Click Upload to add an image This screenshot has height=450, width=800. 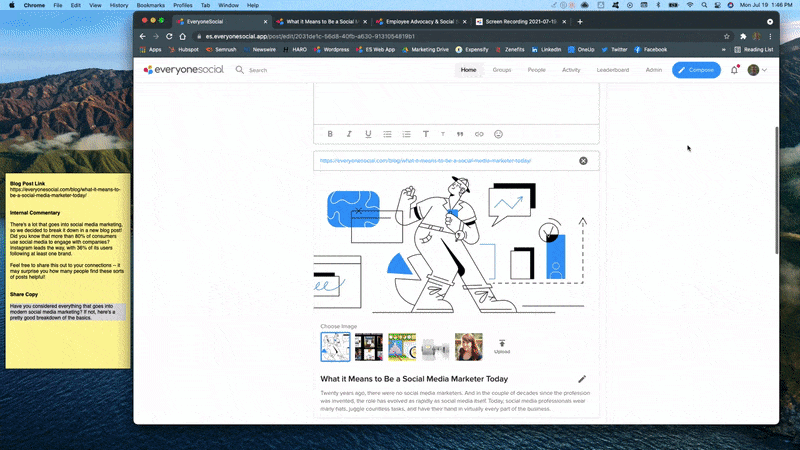click(x=502, y=346)
